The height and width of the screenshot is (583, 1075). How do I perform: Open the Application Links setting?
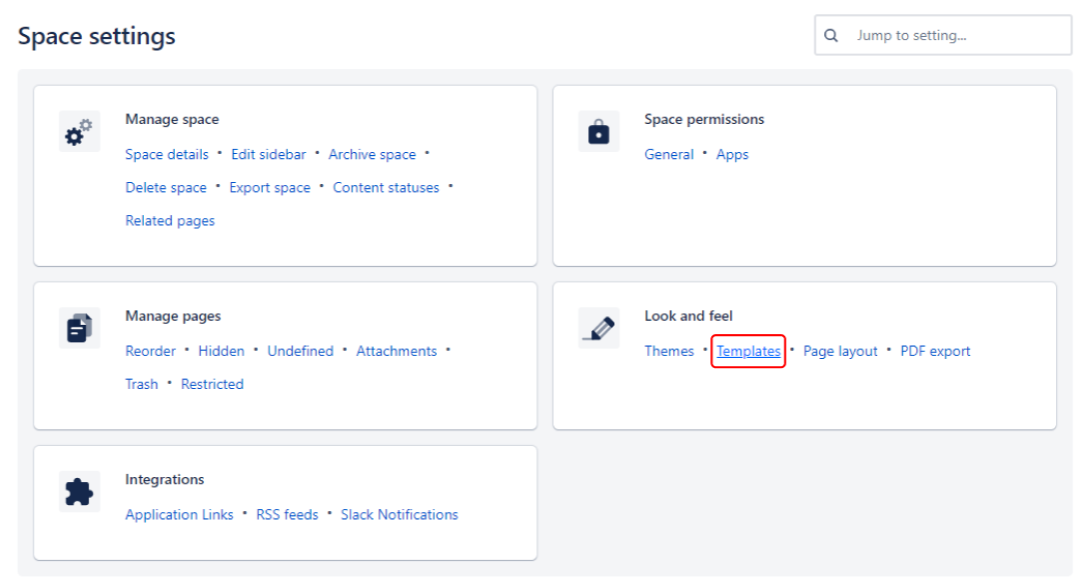179,515
